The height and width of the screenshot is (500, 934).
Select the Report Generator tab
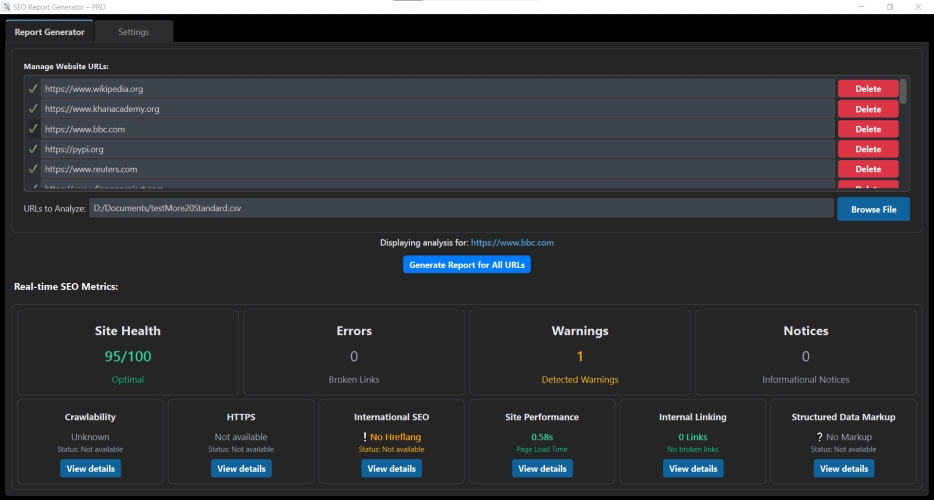tap(49, 32)
